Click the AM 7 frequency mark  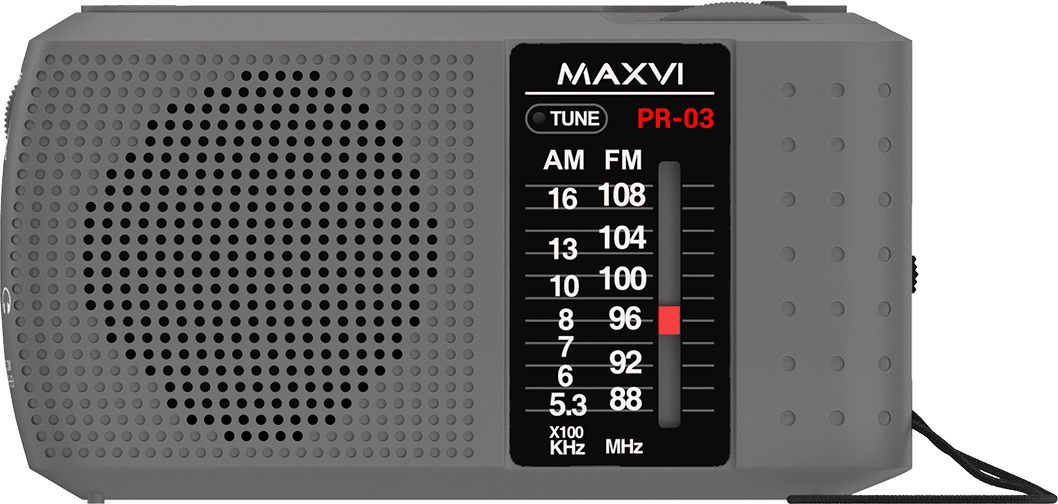point(565,347)
